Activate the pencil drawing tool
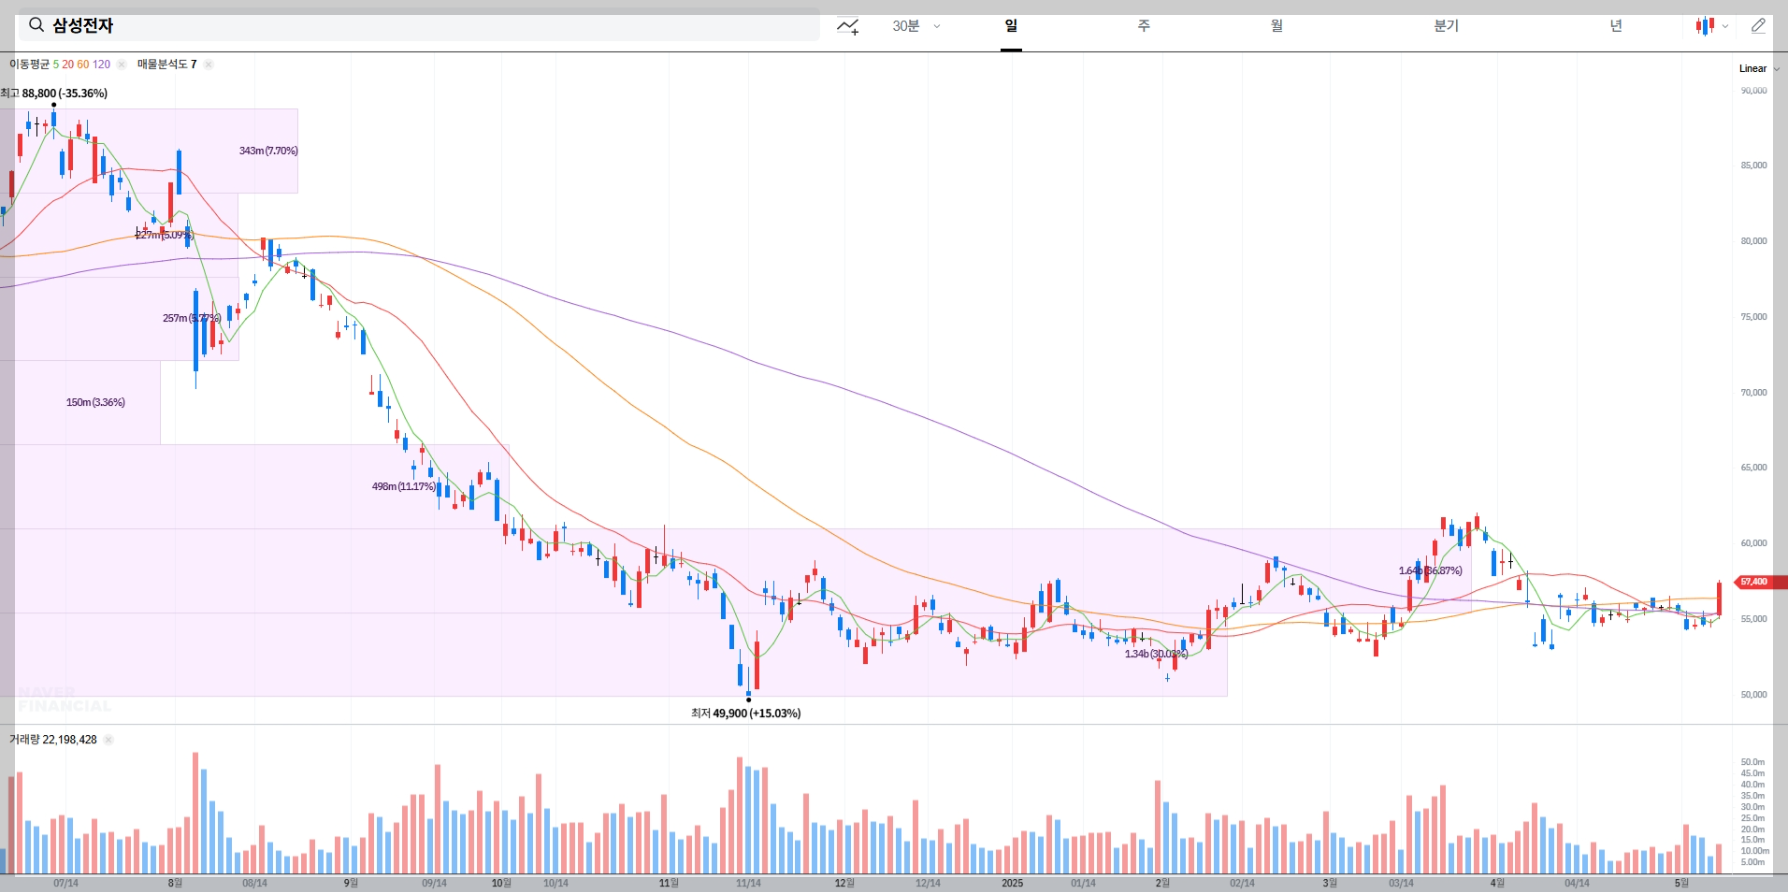Image resolution: width=1788 pixels, height=892 pixels. [1759, 26]
